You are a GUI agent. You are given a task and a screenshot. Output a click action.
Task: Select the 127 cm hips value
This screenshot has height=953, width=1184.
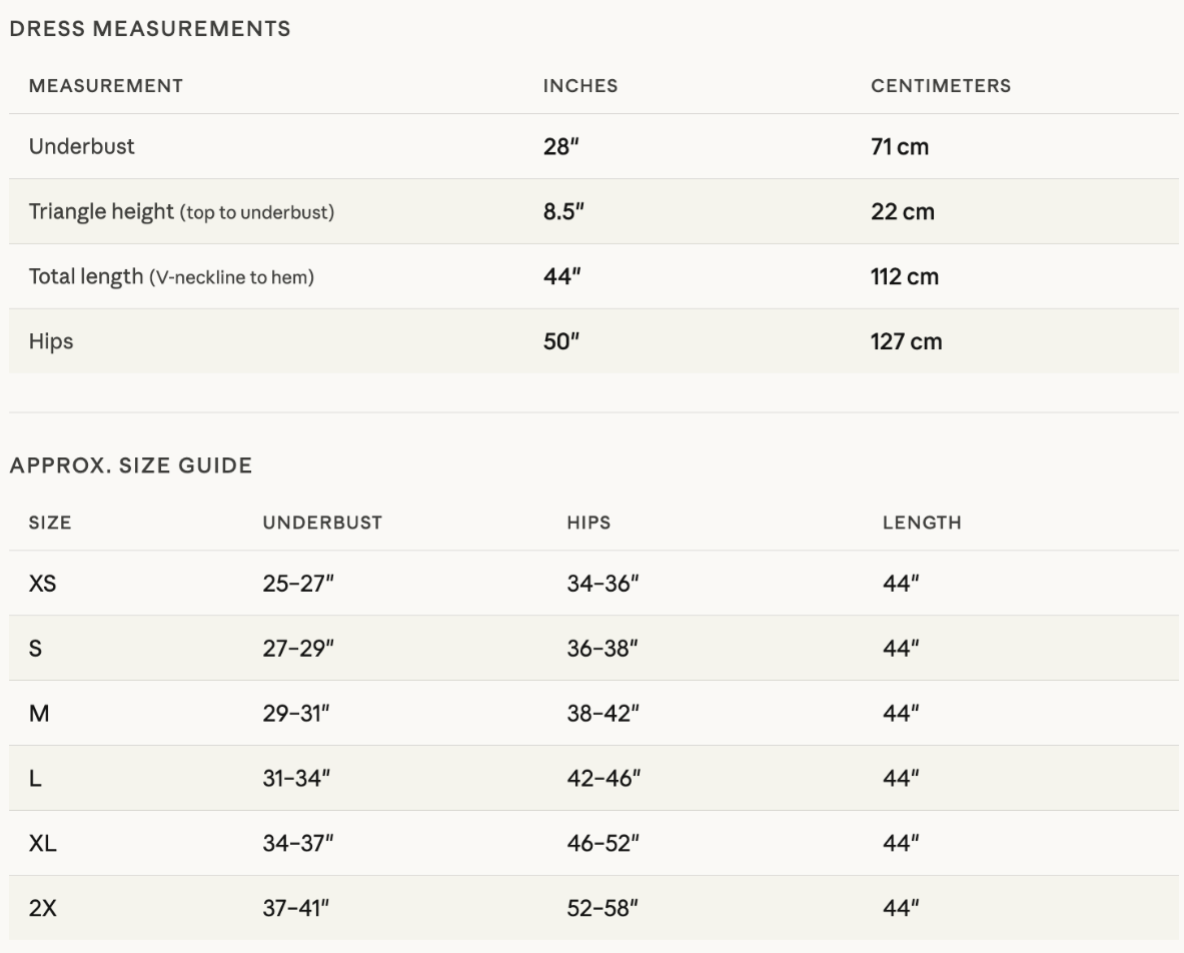(x=906, y=341)
